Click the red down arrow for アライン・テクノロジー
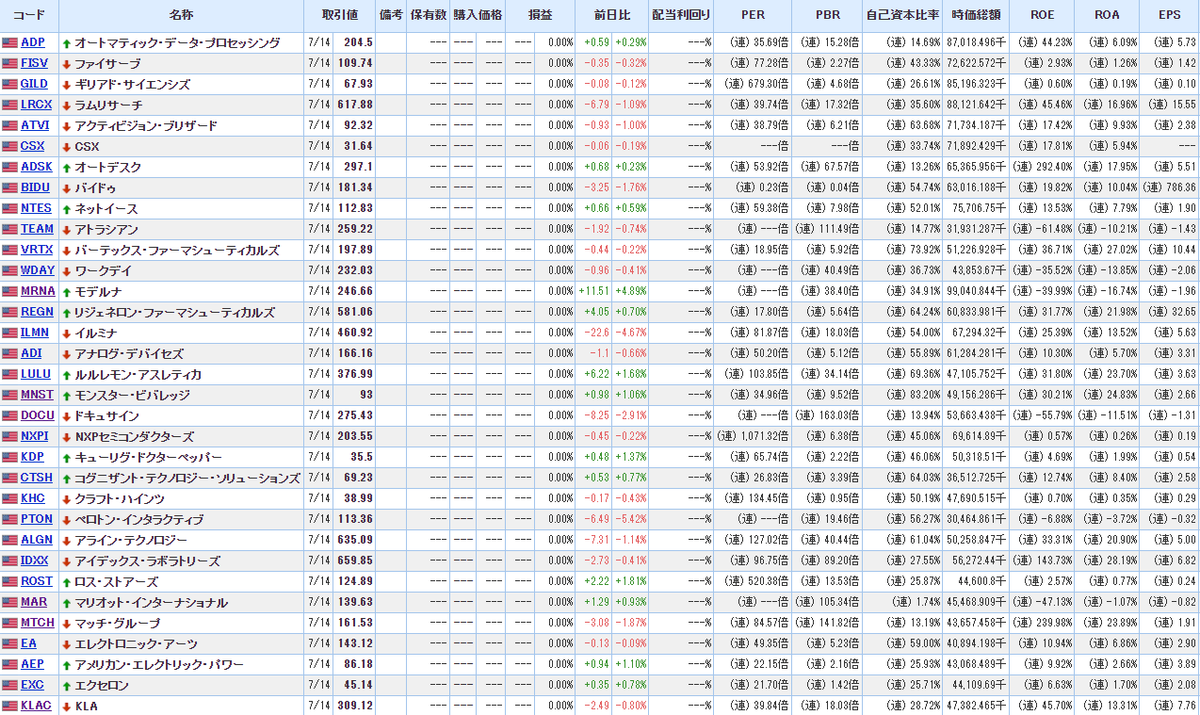 66,540
